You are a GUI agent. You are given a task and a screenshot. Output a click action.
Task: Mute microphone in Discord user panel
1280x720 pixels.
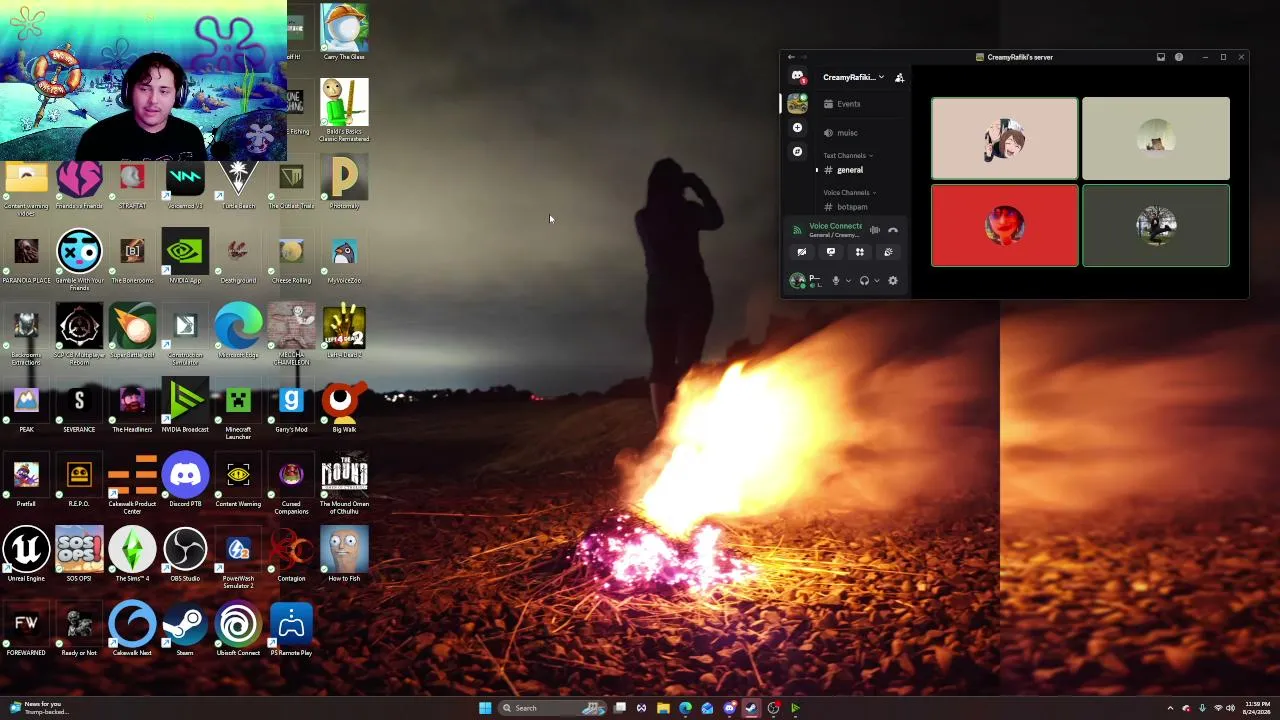point(836,281)
